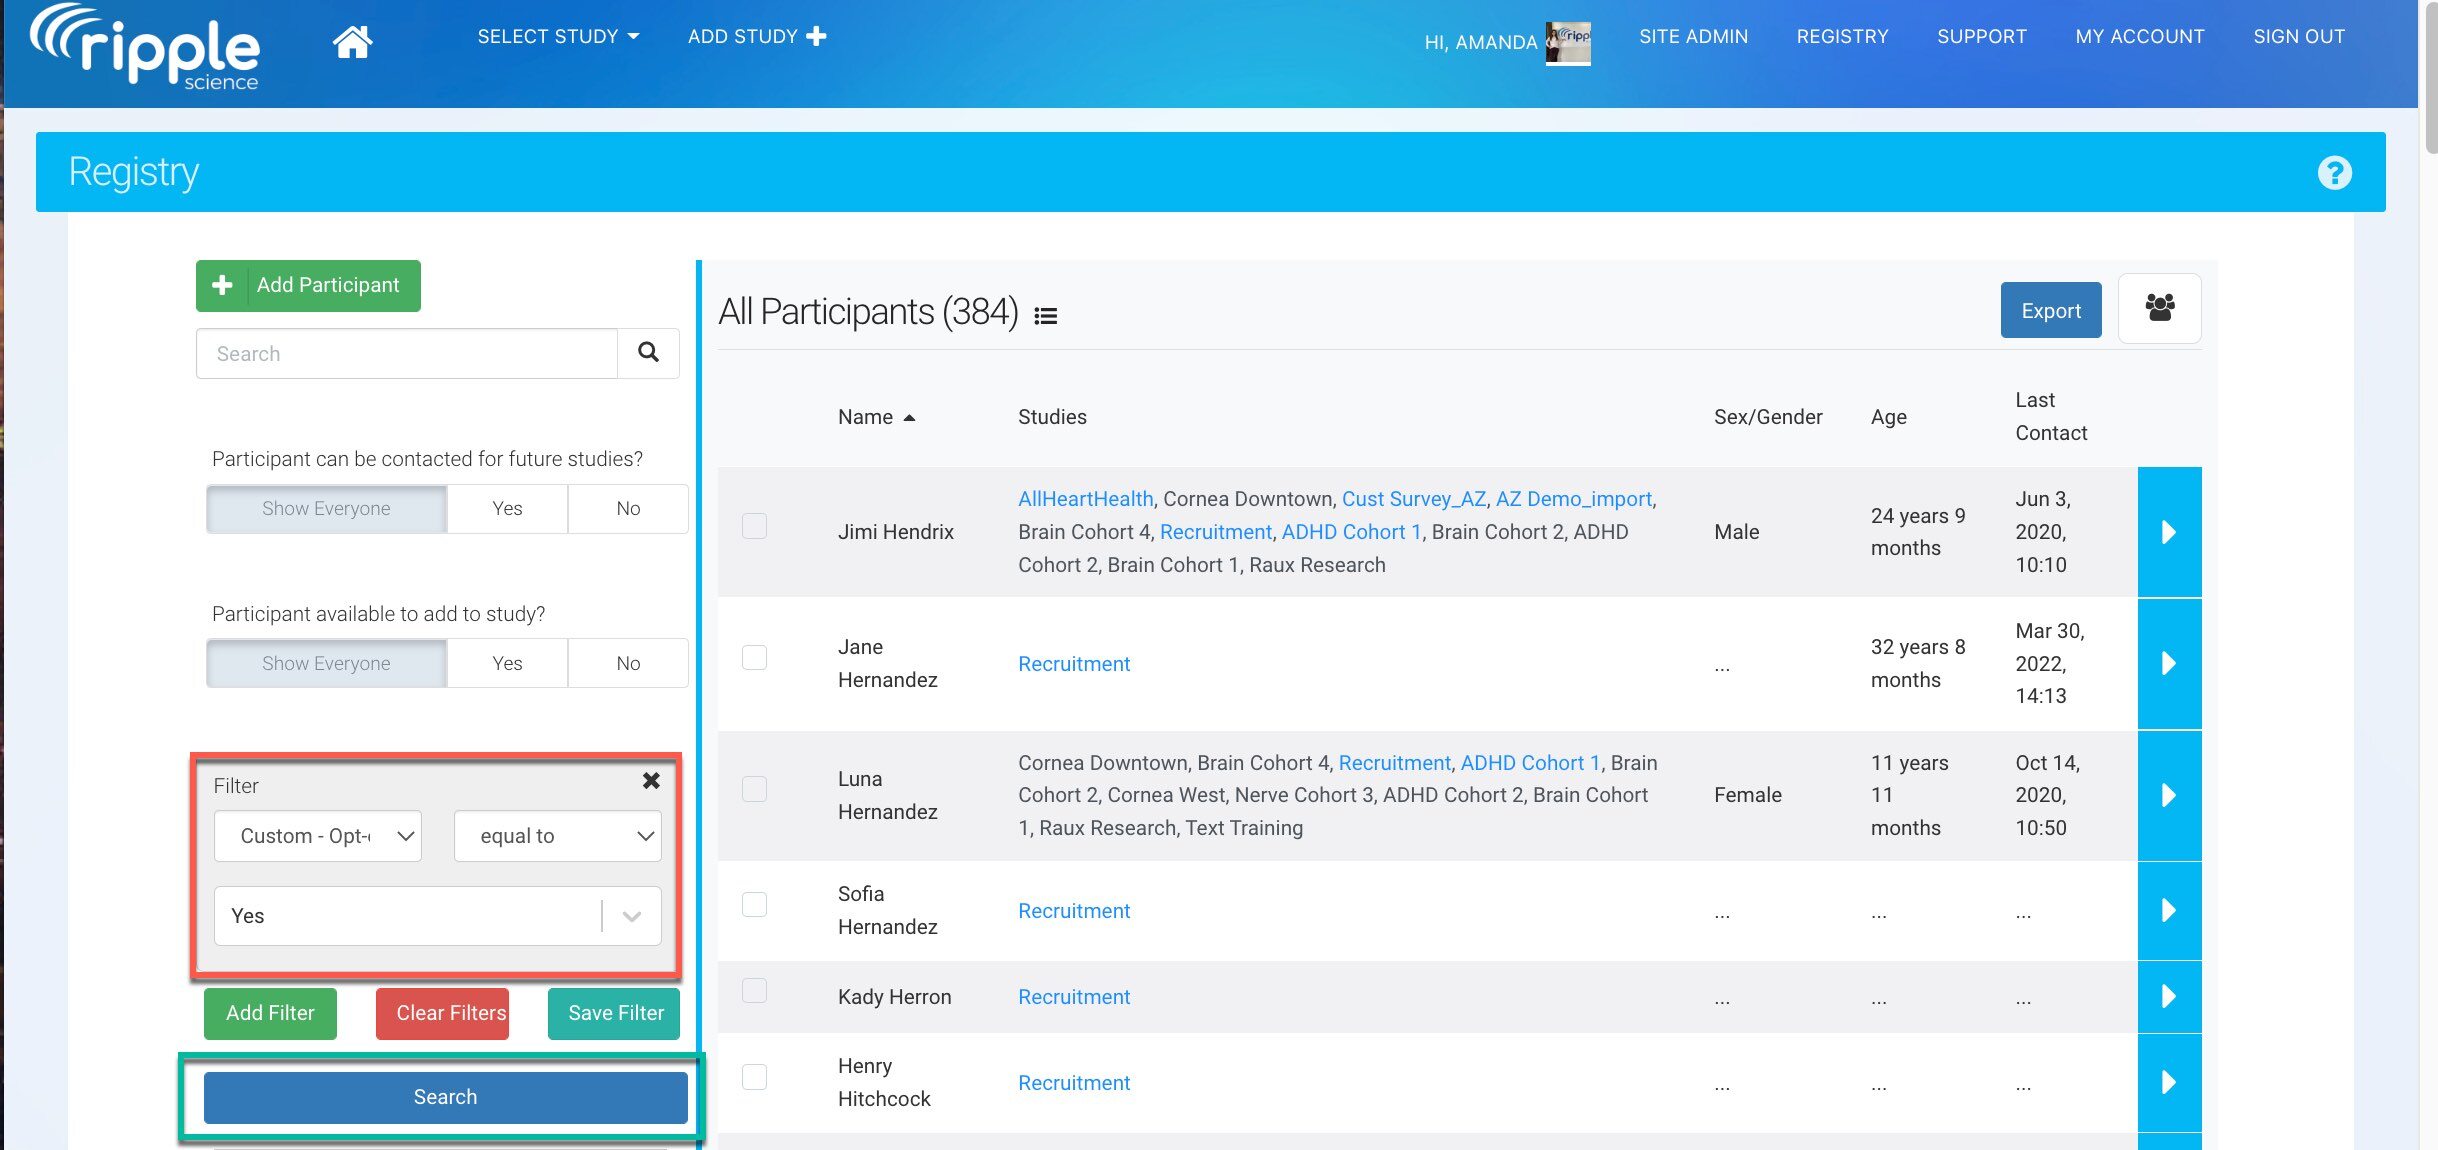Open the Select Study menu
2438x1150 pixels.
[x=557, y=37]
